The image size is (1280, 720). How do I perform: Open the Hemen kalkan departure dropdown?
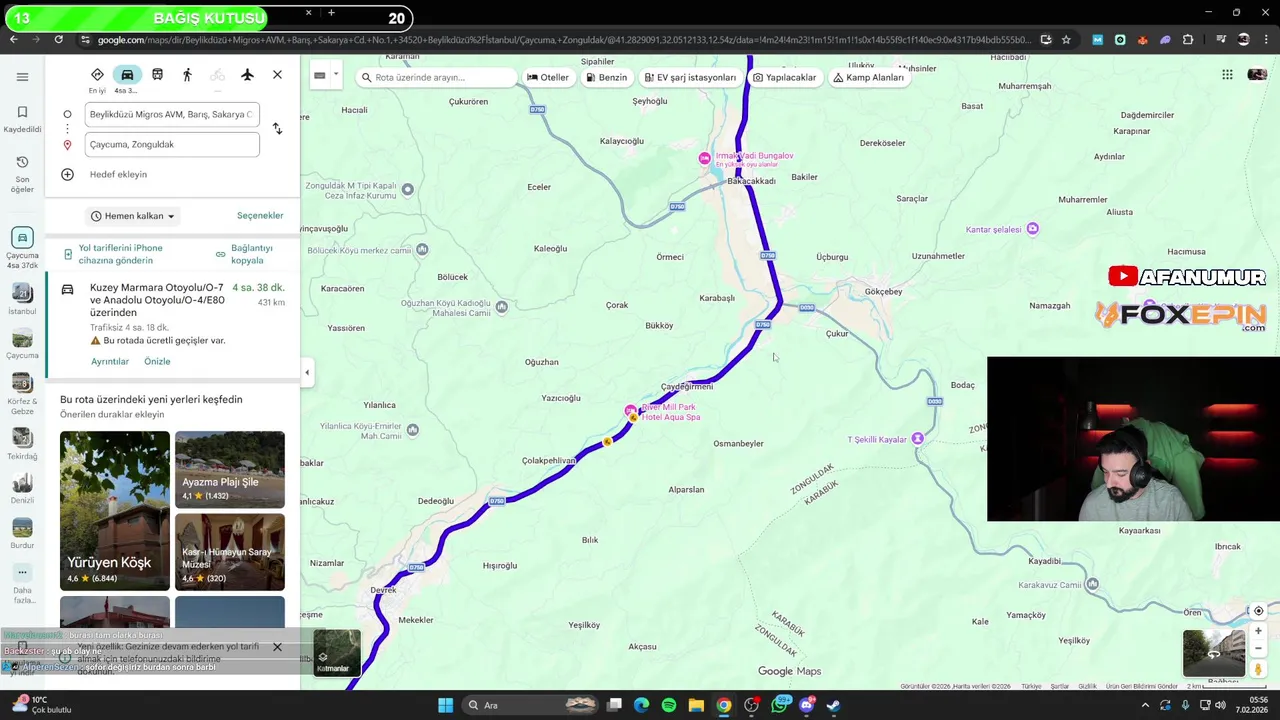tap(132, 216)
